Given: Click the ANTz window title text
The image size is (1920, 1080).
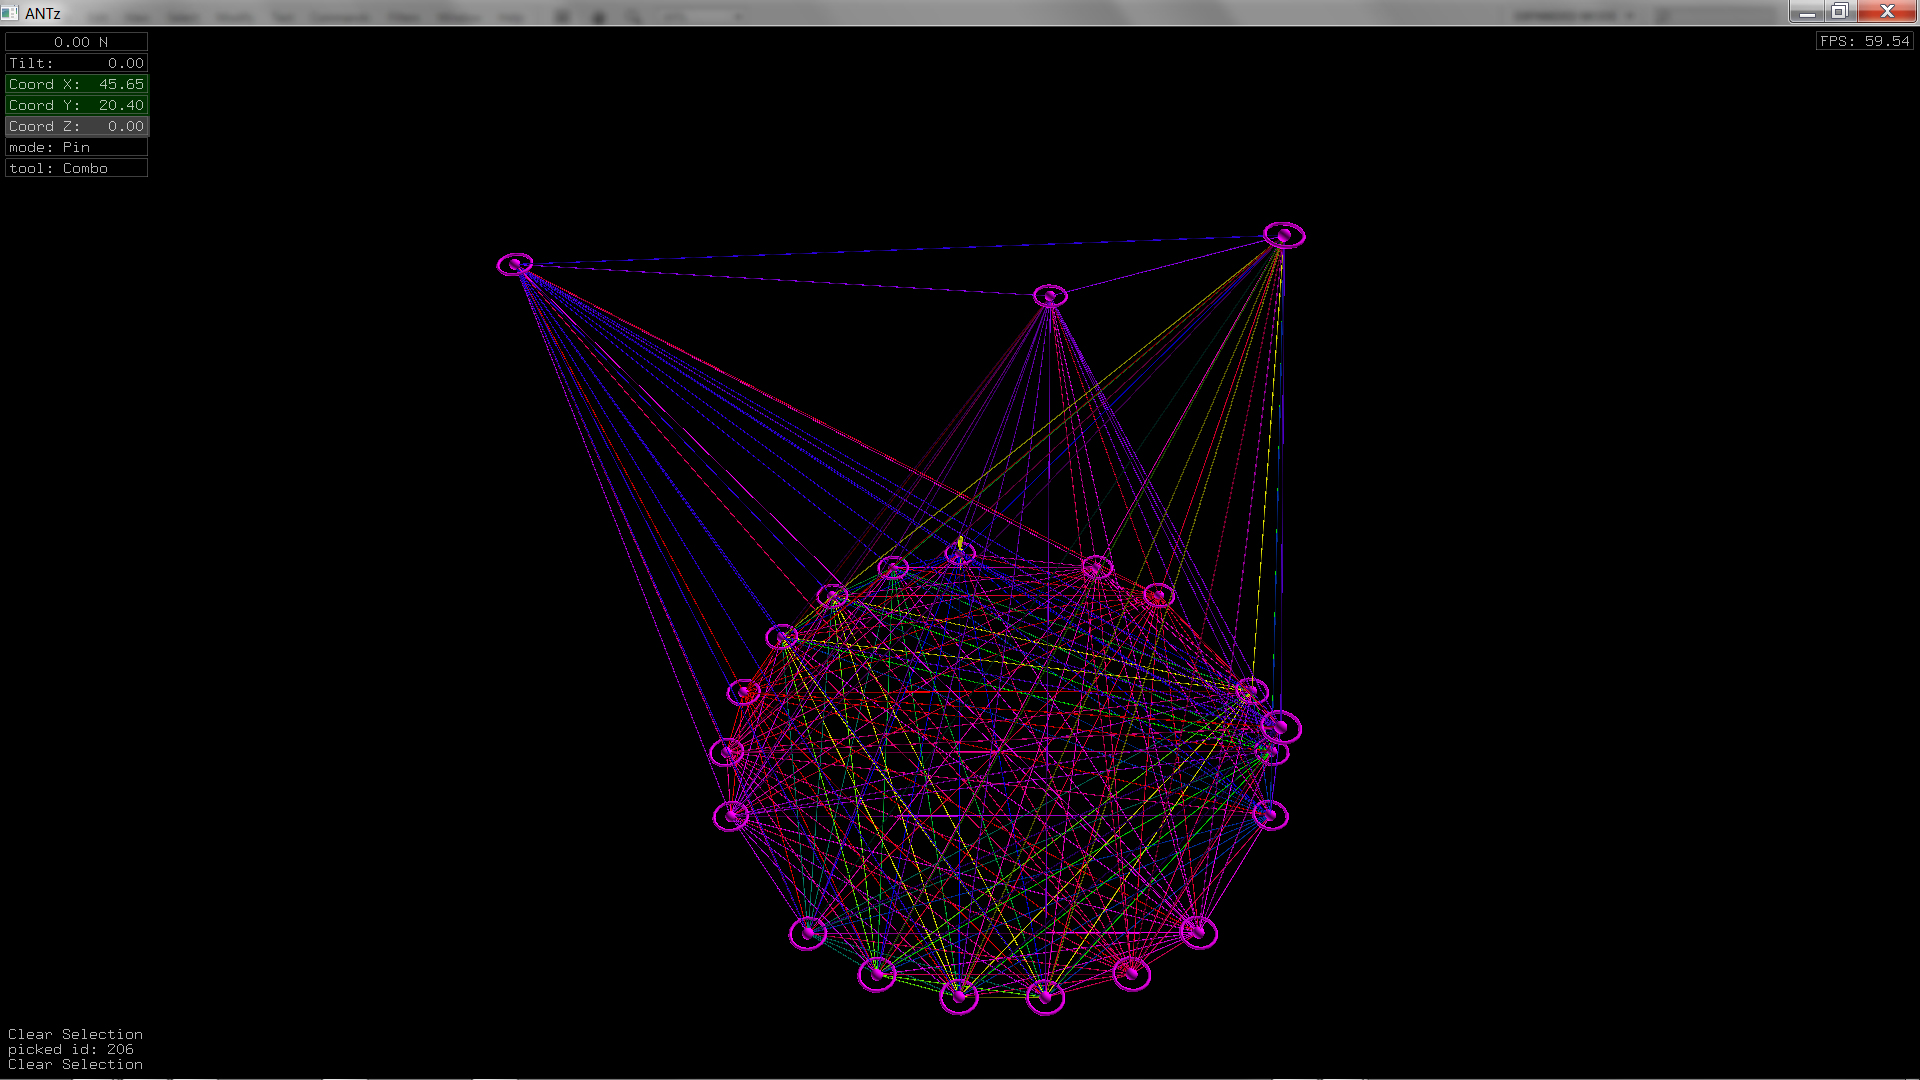Looking at the screenshot, I should click(x=43, y=13).
